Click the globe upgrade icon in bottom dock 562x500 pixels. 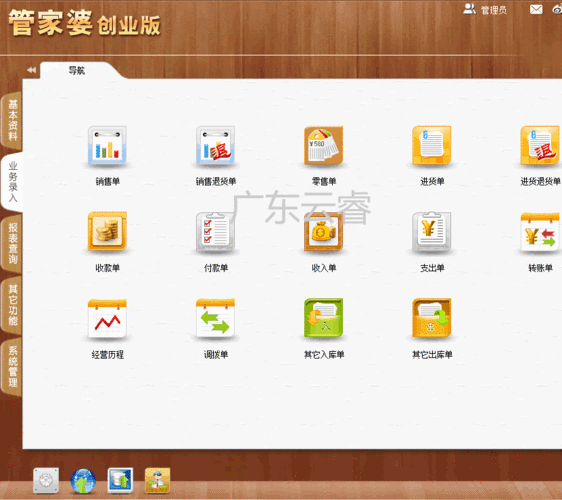click(x=83, y=481)
